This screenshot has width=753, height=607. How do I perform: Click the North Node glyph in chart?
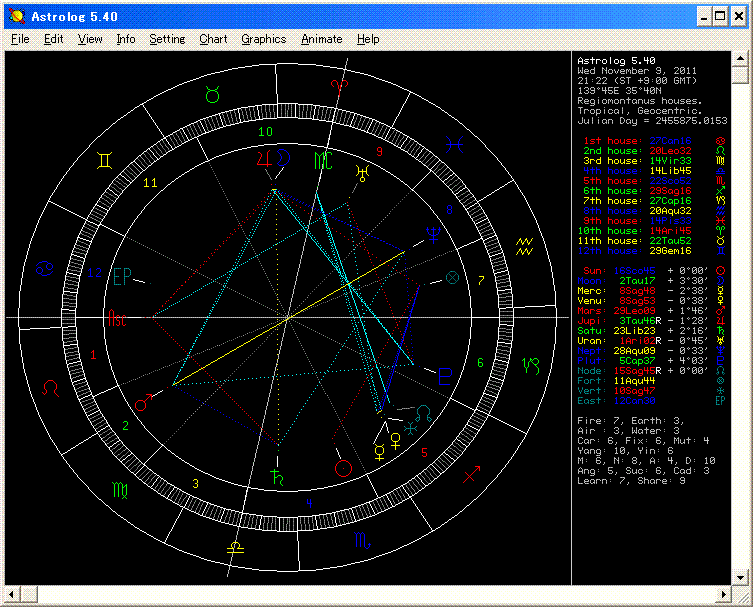[424, 413]
